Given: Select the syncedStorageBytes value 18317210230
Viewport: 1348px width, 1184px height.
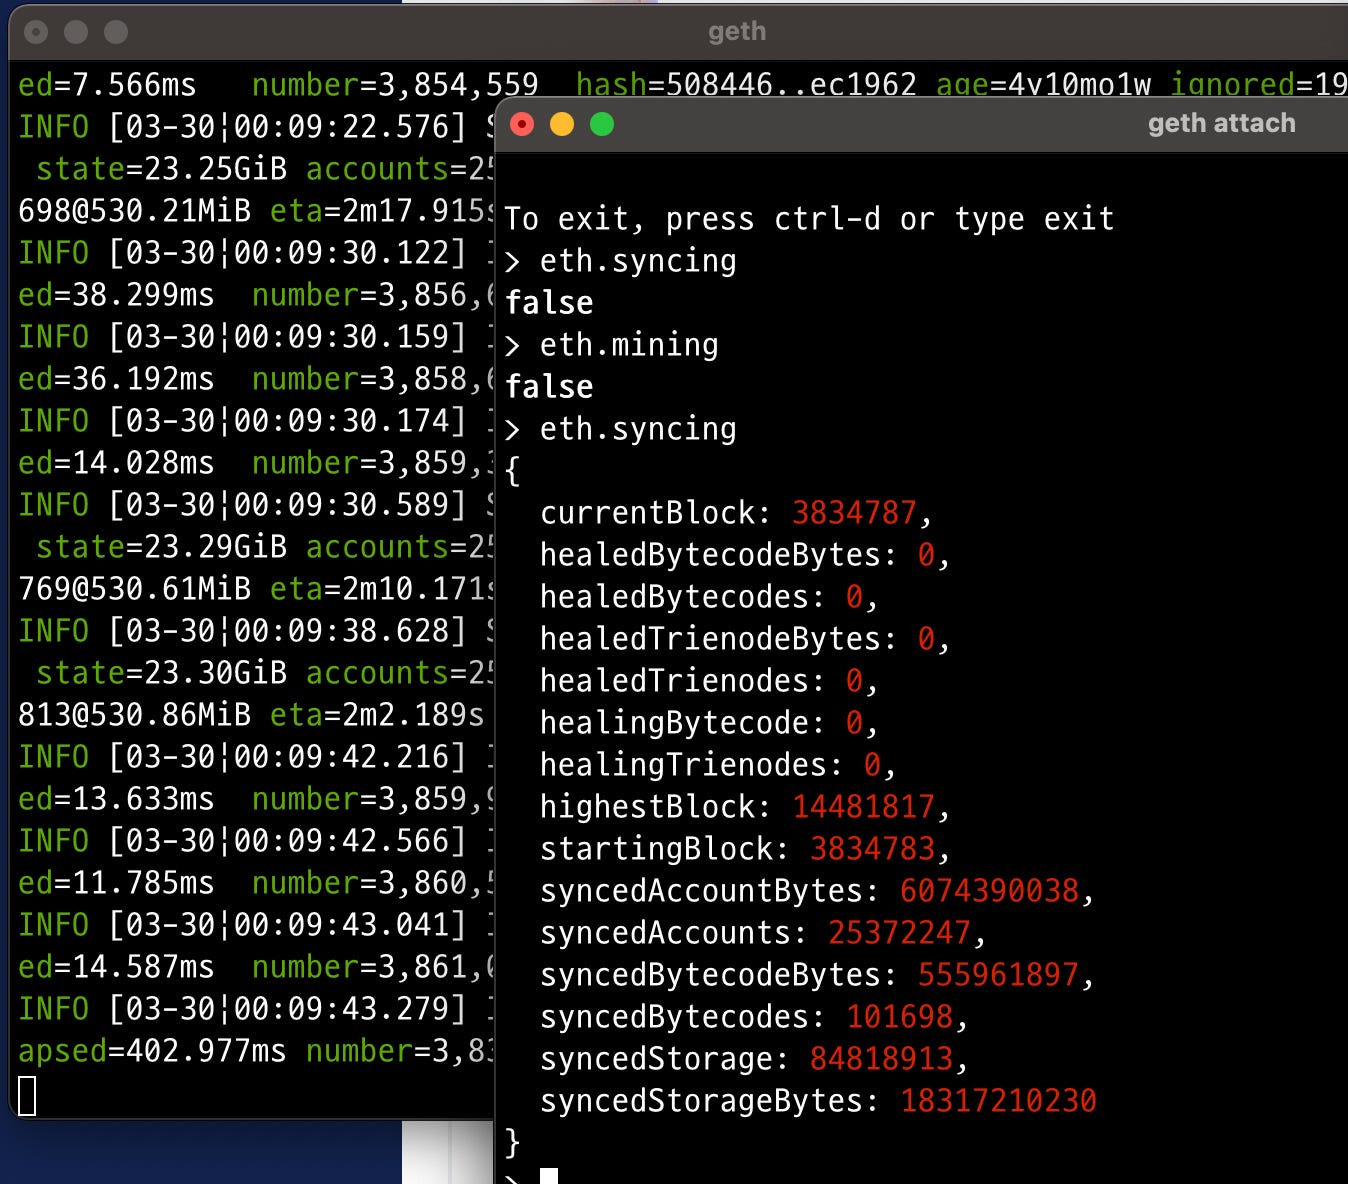Looking at the screenshot, I should pos(998,1101).
